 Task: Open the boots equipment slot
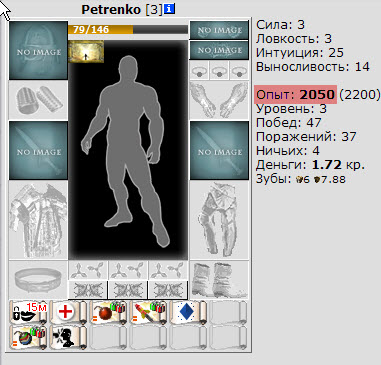click(x=219, y=279)
